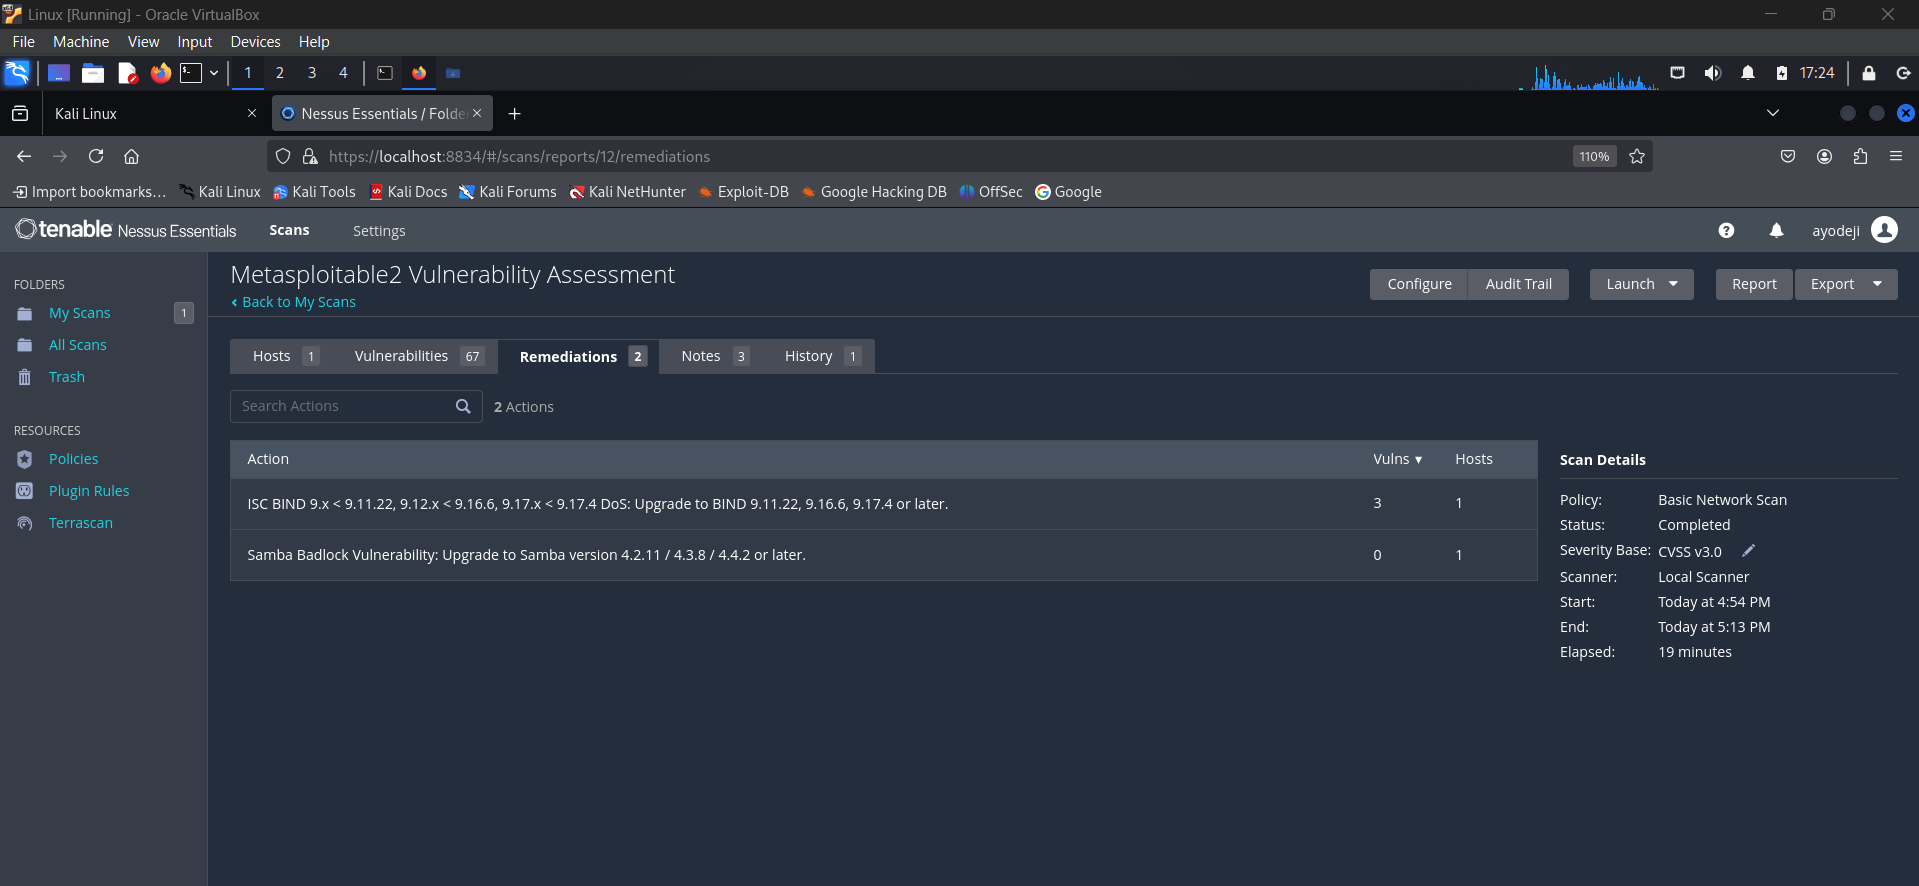The height and width of the screenshot is (886, 1919).
Task: Edit Severity Base with the pencil icon
Action: [1749, 551]
